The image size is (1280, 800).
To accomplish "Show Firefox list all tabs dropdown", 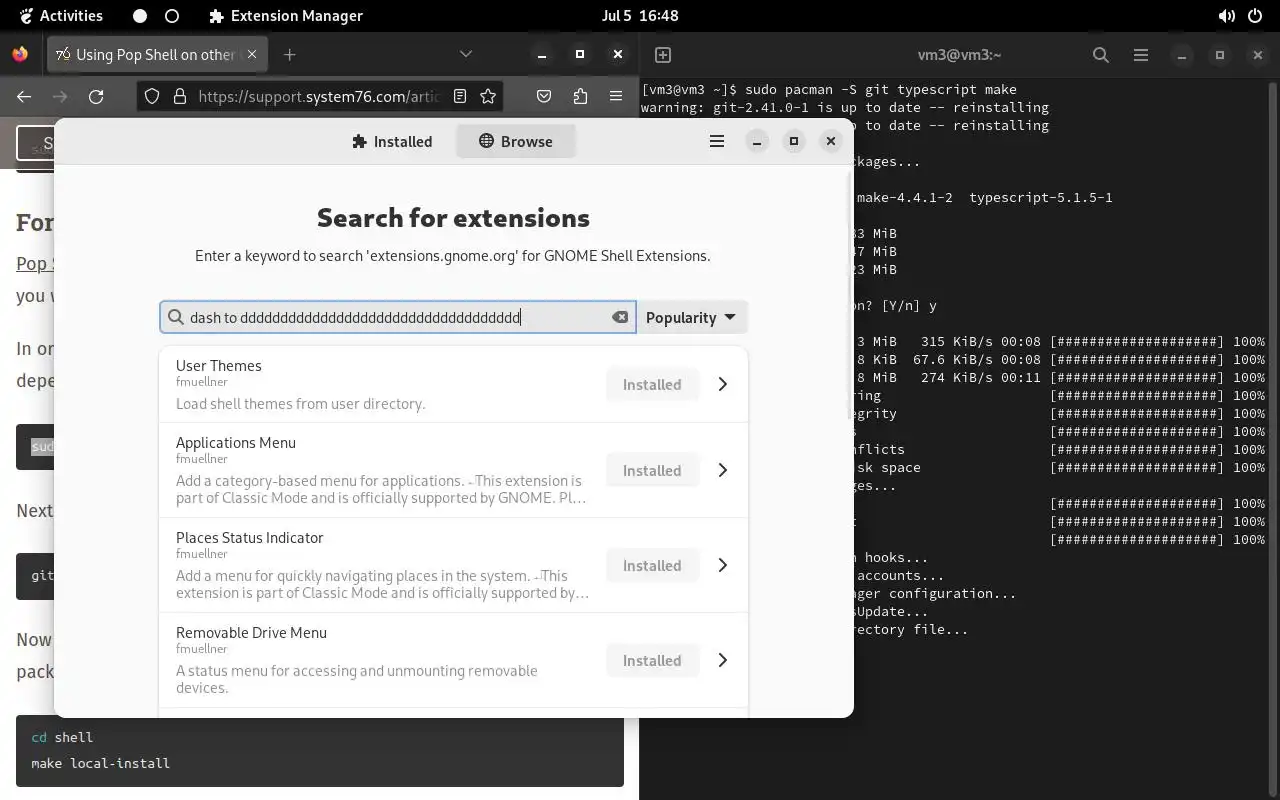I will (466, 54).
